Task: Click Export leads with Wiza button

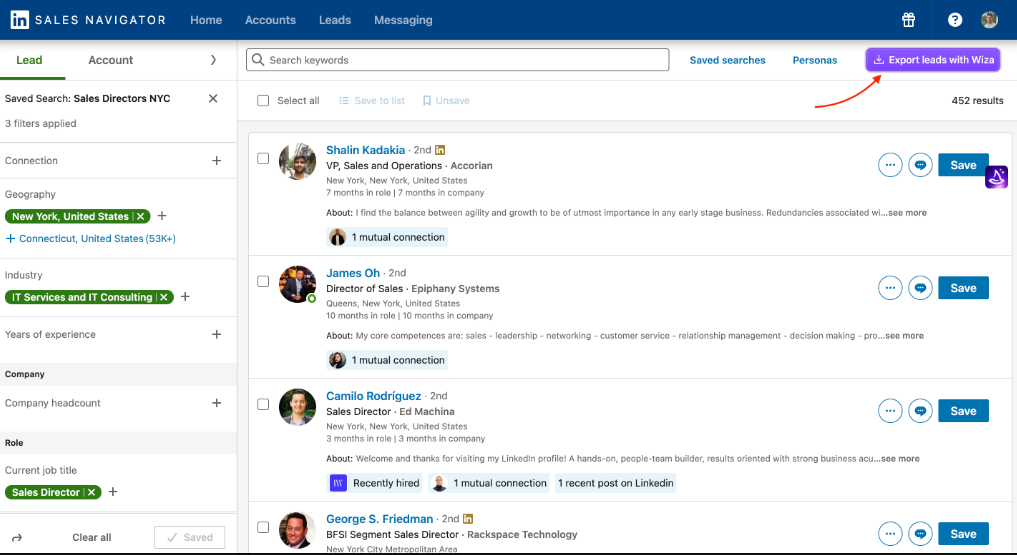Action: pos(933,60)
